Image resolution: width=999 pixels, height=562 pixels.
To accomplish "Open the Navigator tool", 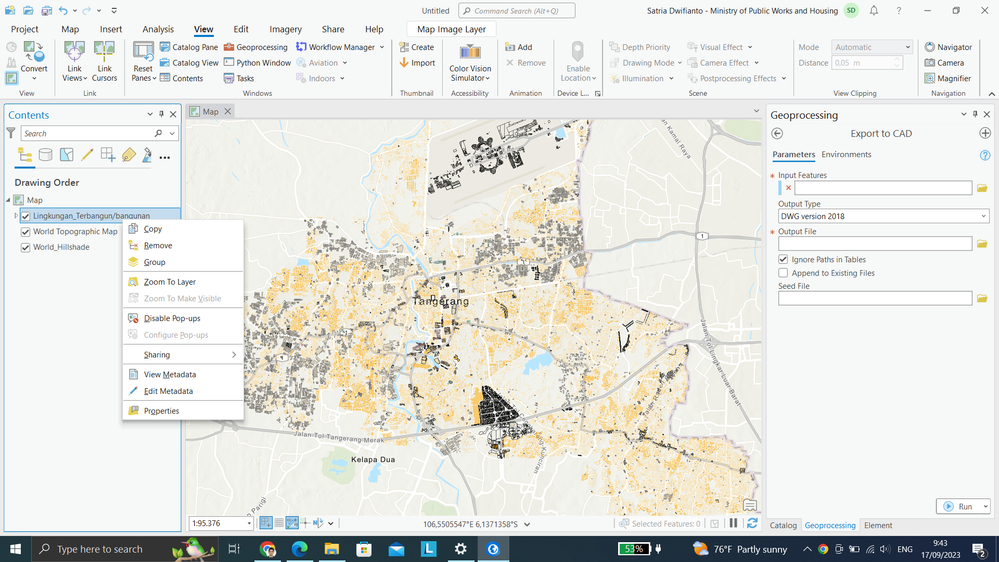I will click(948, 47).
